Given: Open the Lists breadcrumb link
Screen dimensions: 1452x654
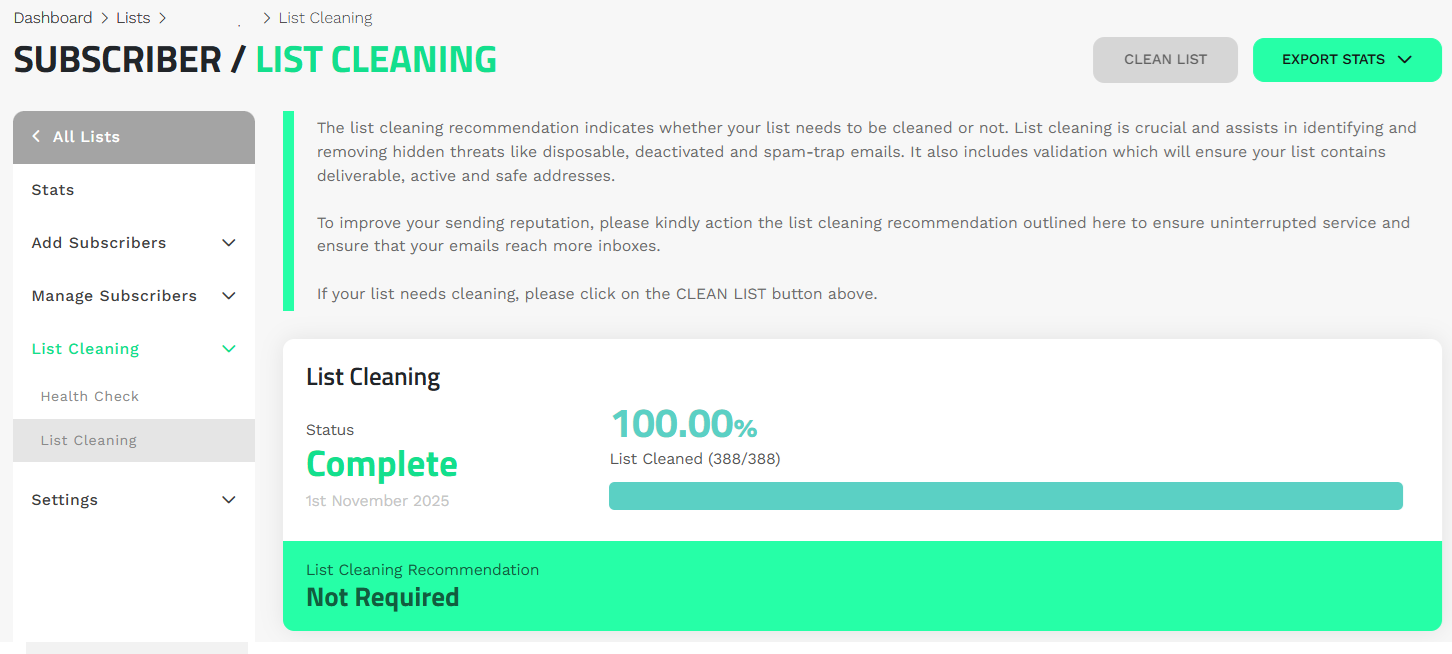Looking at the screenshot, I should click(x=133, y=18).
